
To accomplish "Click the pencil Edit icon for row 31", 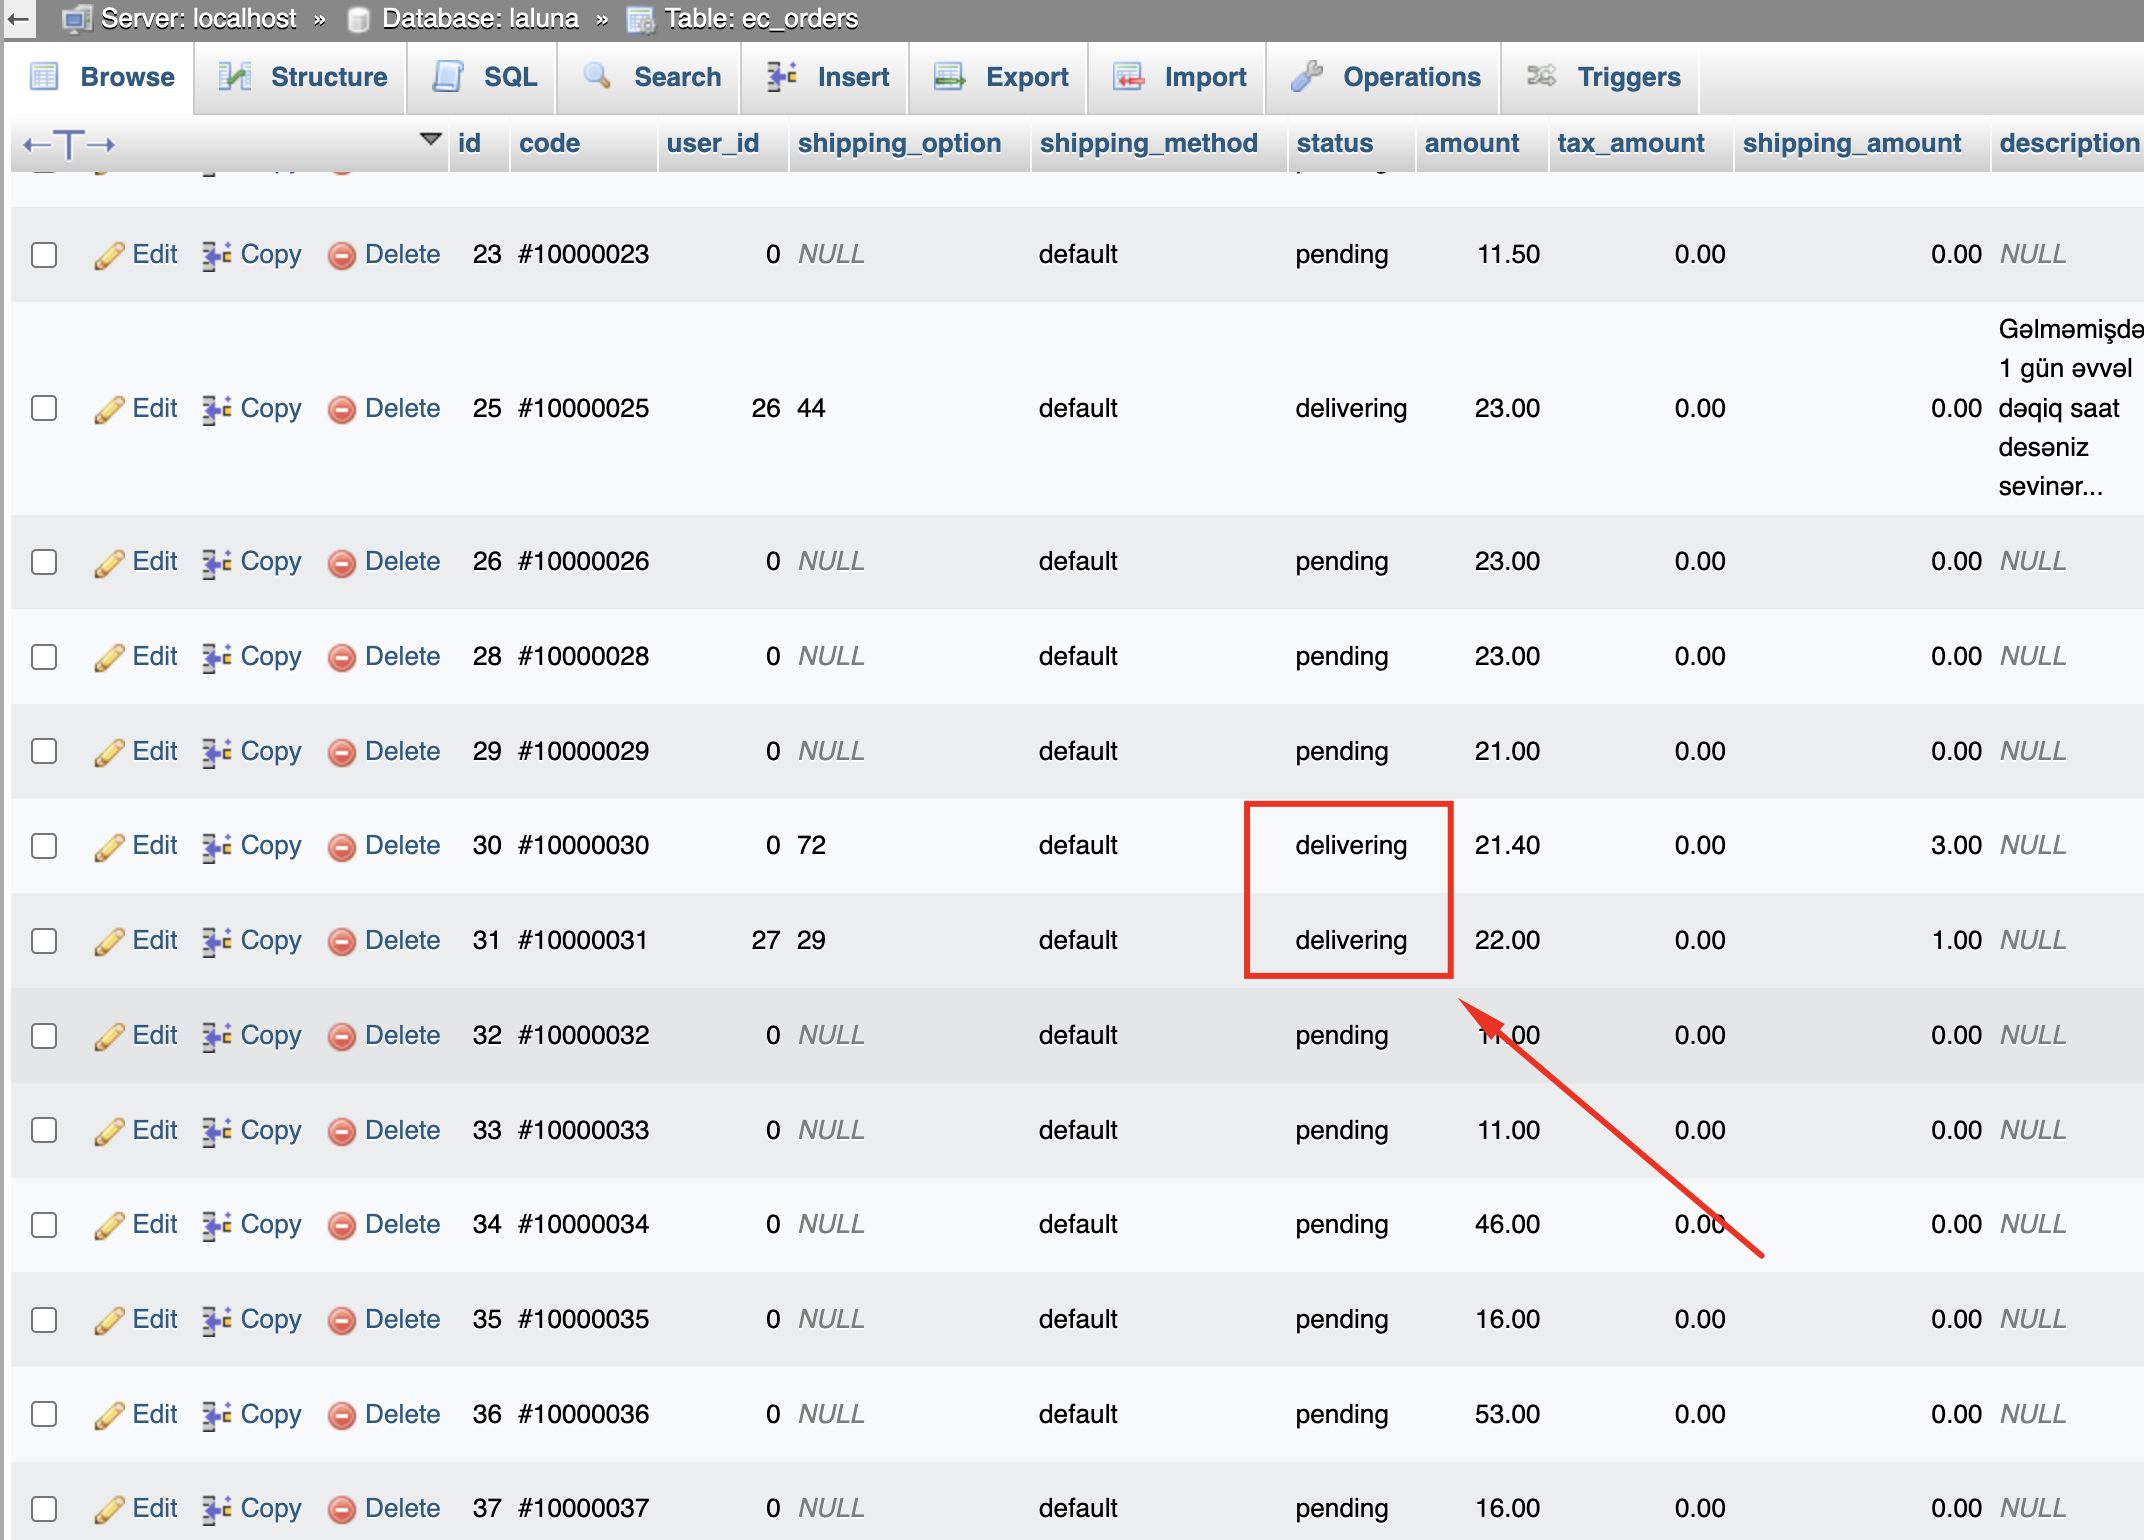I will pyautogui.click(x=109, y=942).
